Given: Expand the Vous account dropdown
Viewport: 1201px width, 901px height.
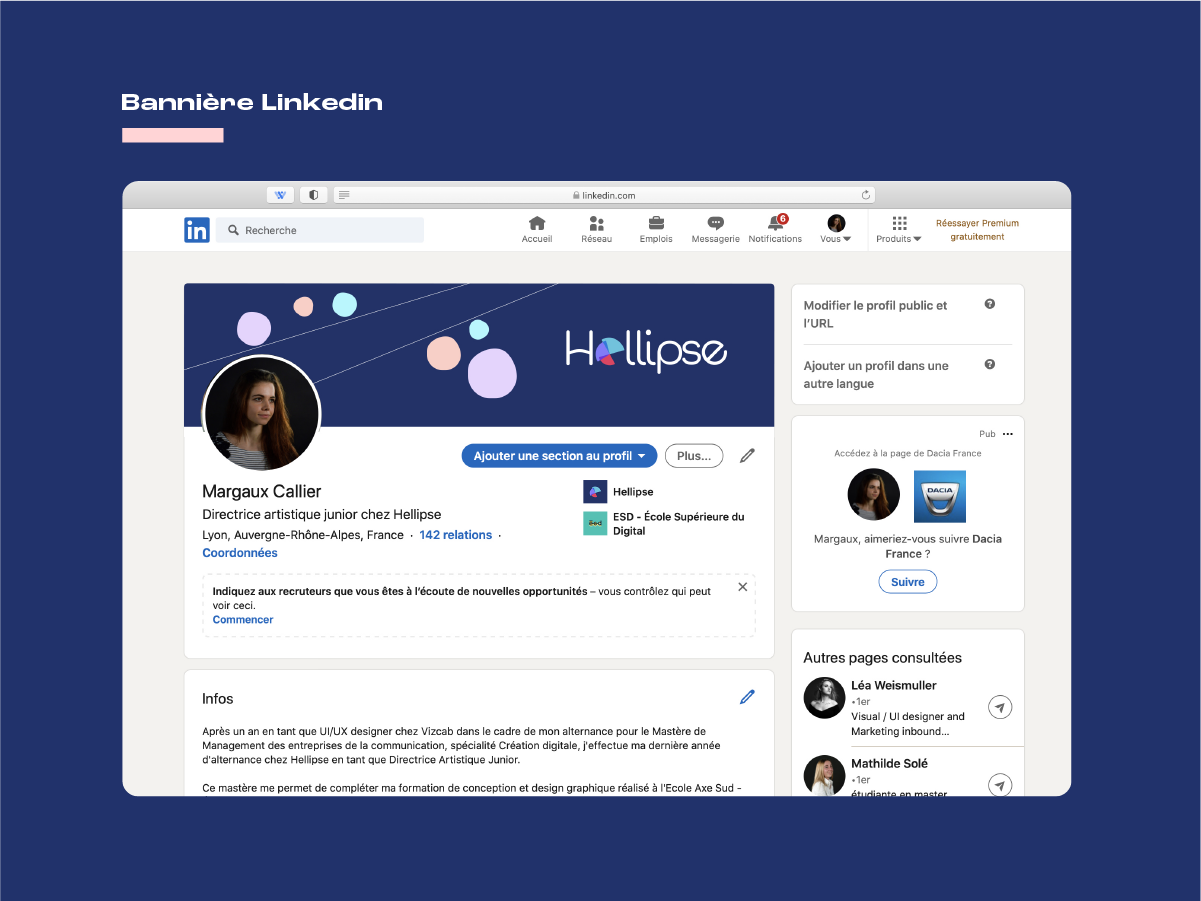Looking at the screenshot, I should pos(836,229).
